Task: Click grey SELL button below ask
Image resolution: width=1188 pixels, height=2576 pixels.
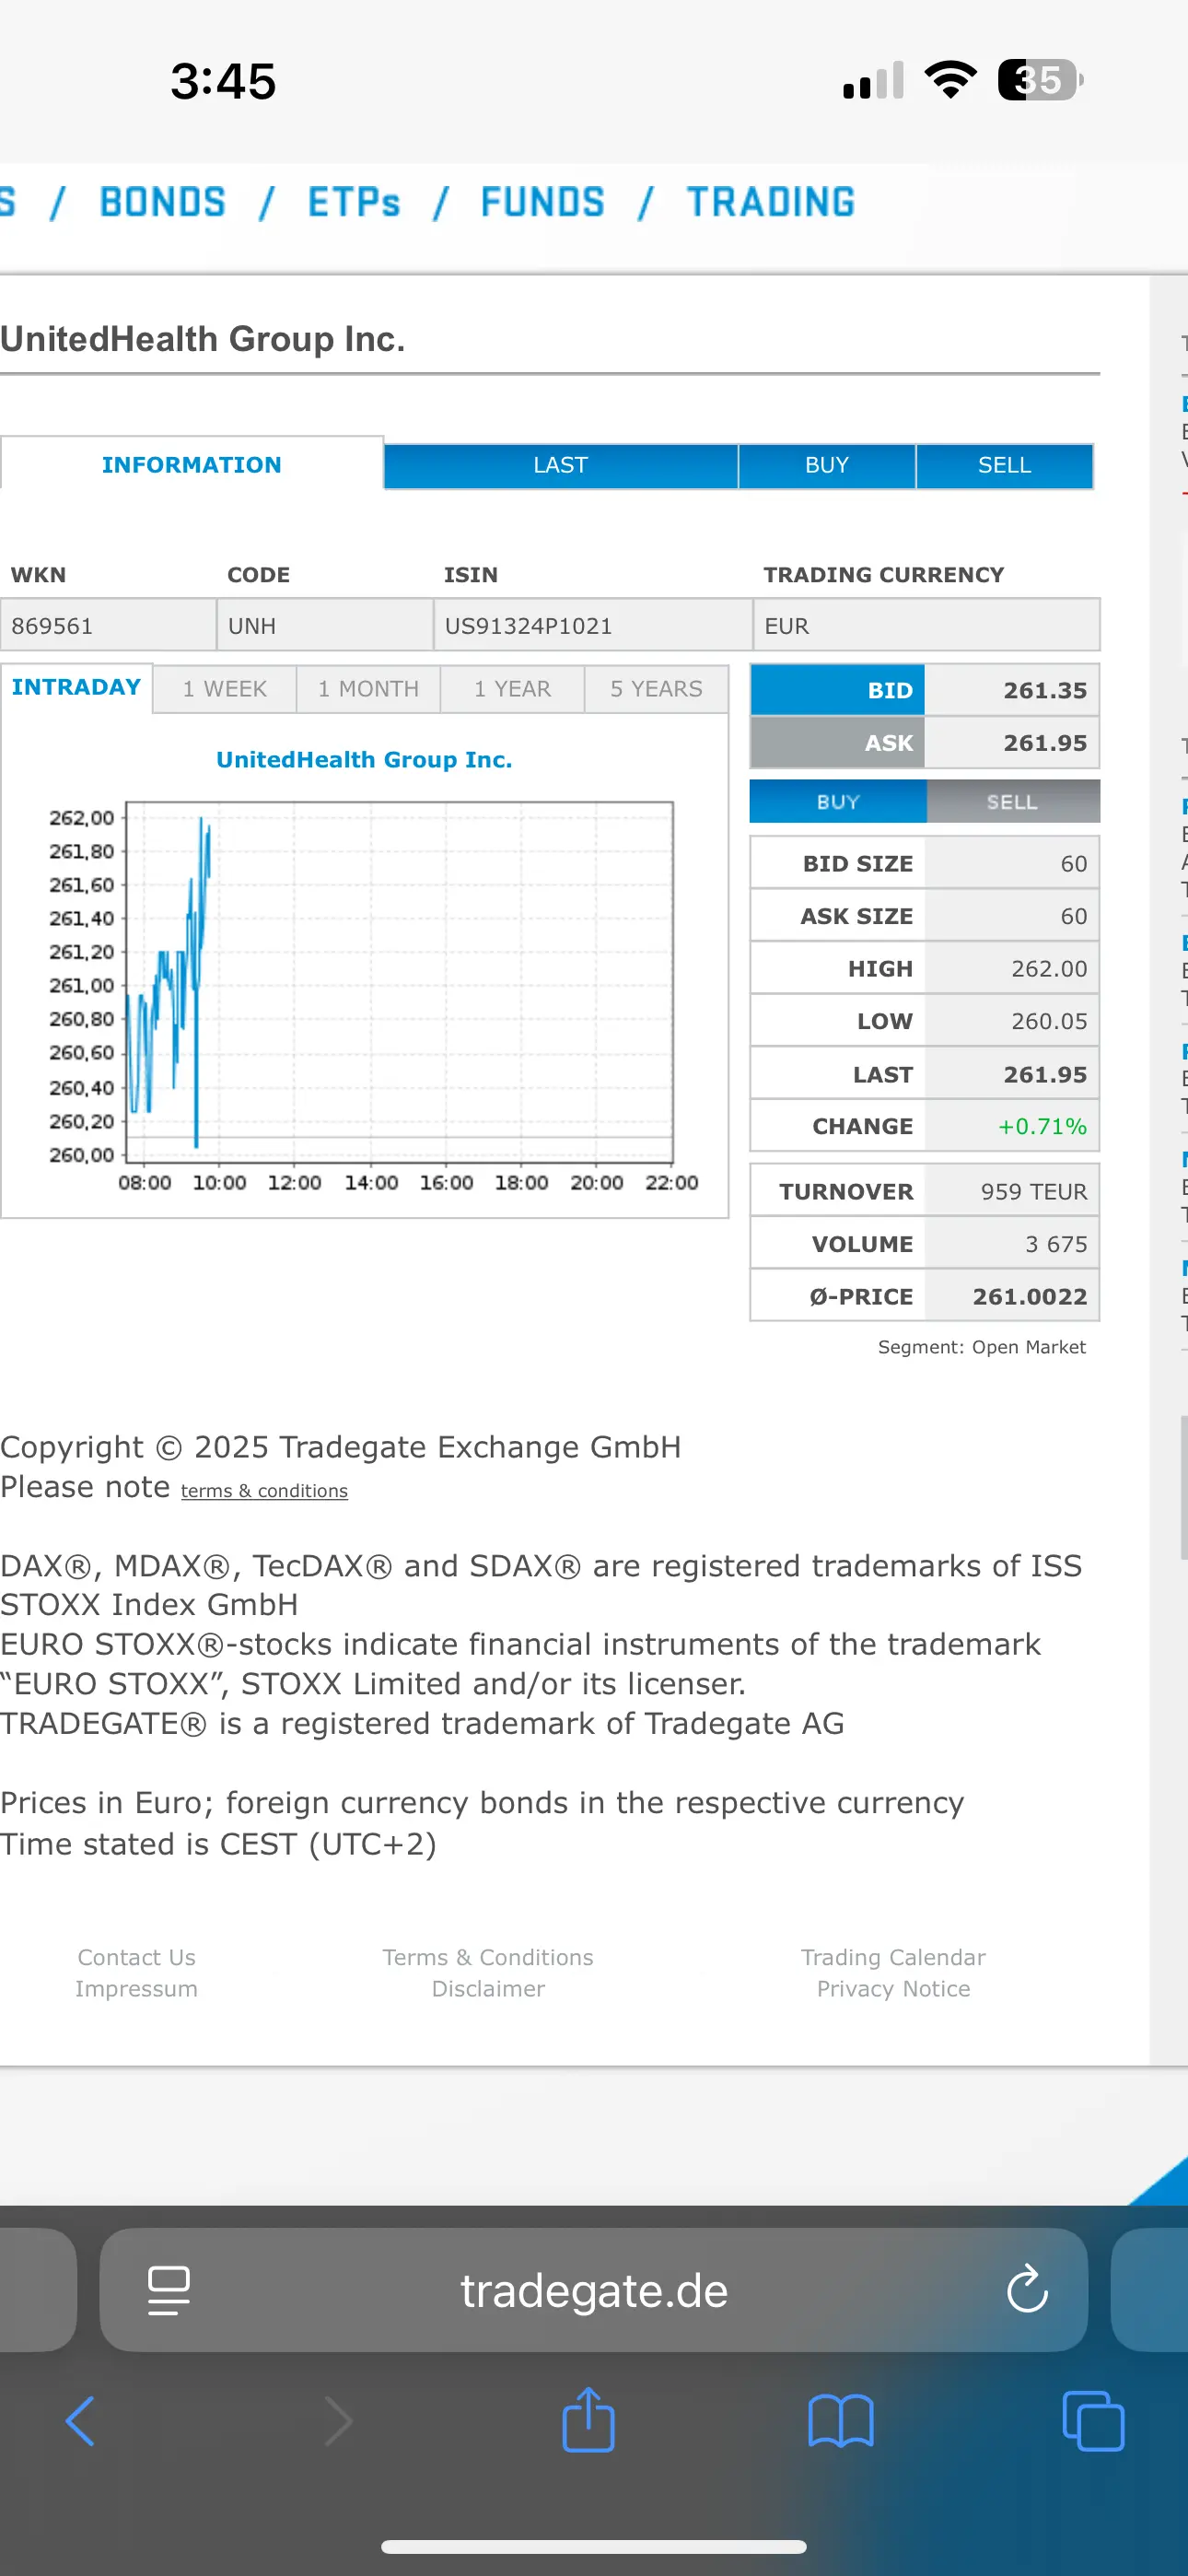Action: coord(1012,801)
